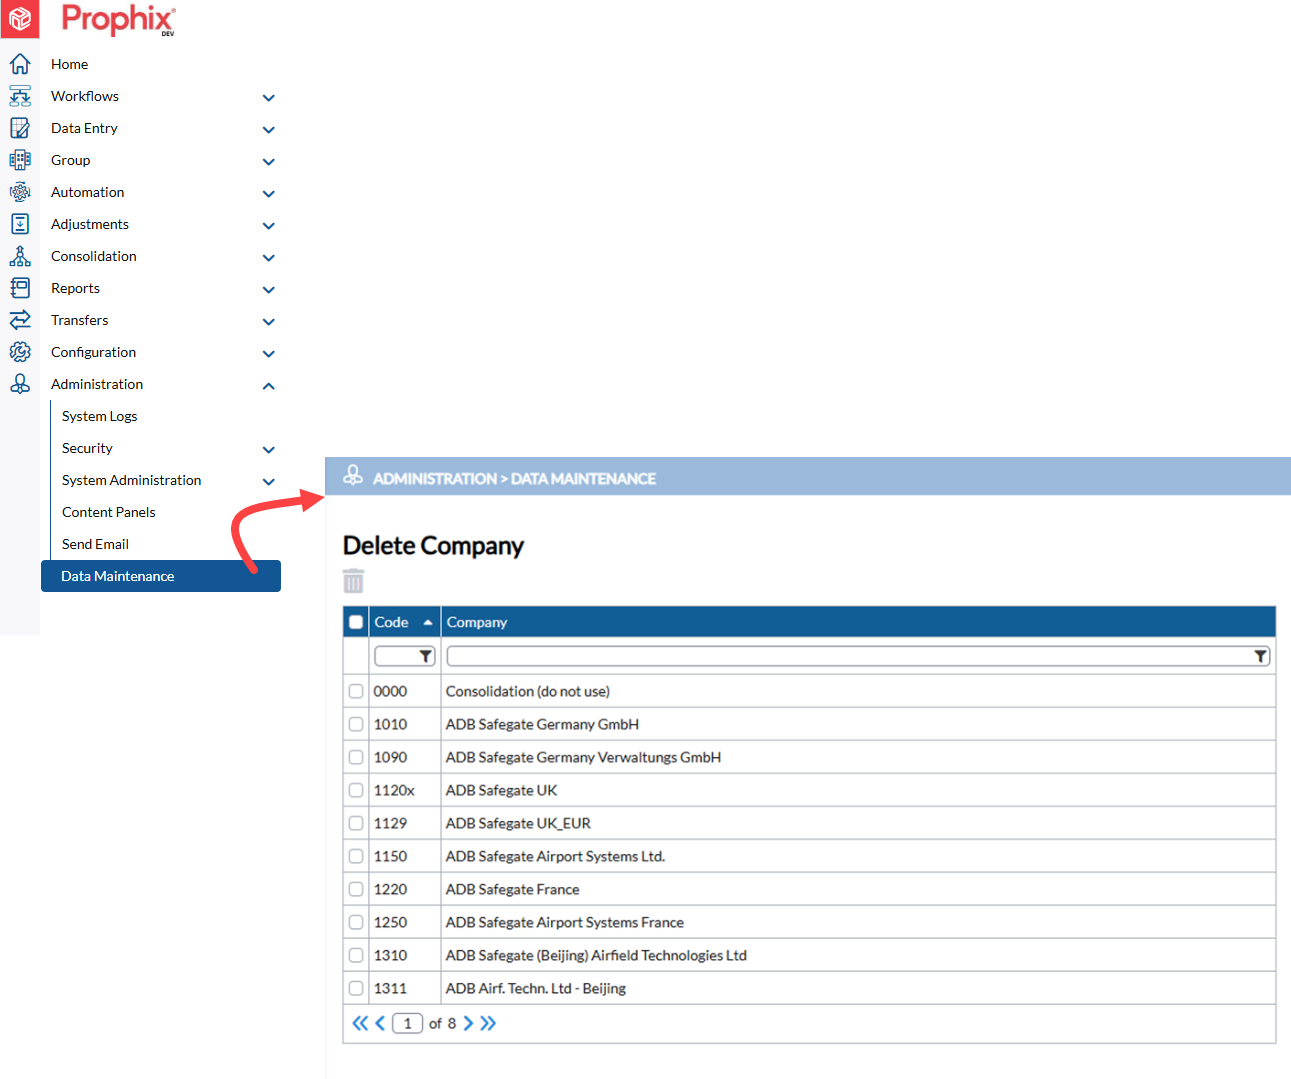
Task: Select Data Maintenance menu item
Action: (x=161, y=576)
